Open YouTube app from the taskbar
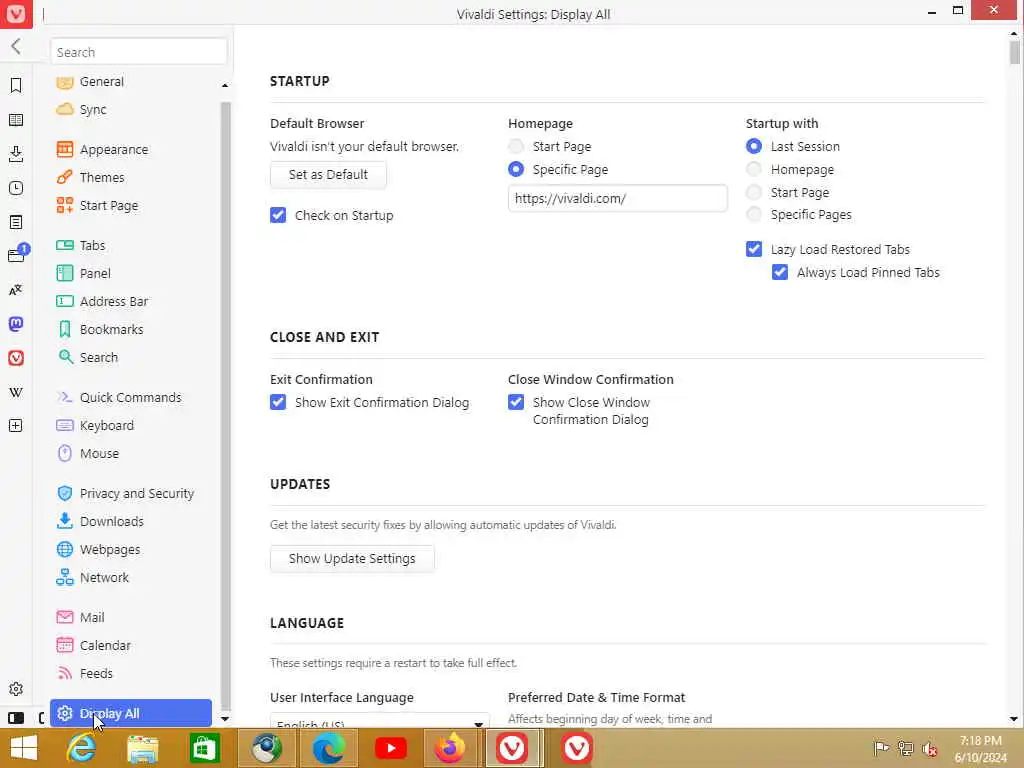This screenshot has width=1024, height=768. coord(391,748)
